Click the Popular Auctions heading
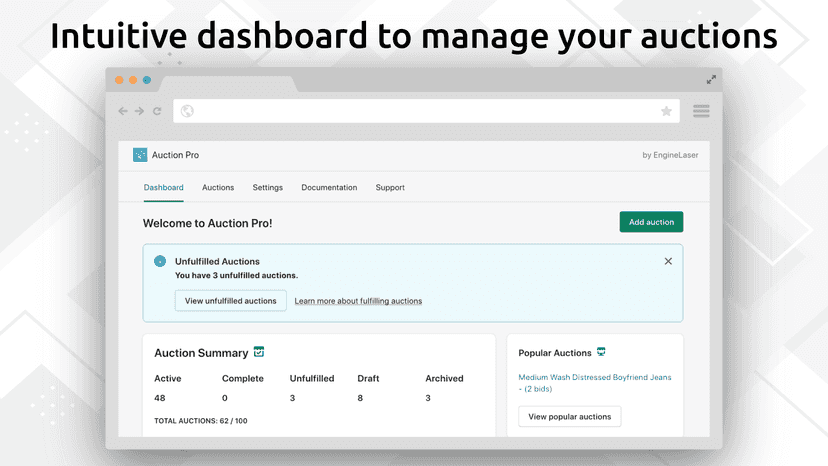Viewport: 828px width, 466px height. [554, 353]
